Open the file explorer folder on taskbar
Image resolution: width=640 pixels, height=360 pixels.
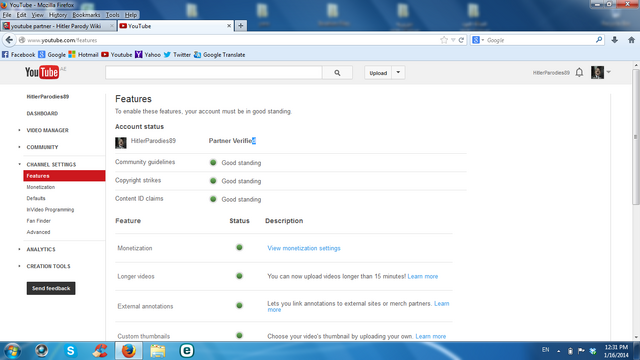(x=158, y=351)
